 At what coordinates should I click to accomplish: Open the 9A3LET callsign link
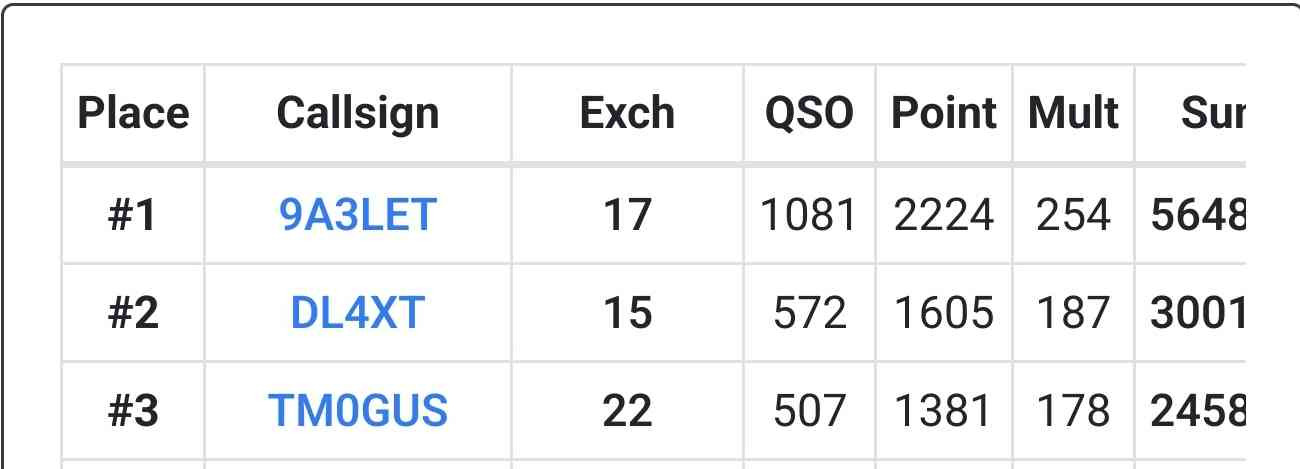click(x=358, y=215)
